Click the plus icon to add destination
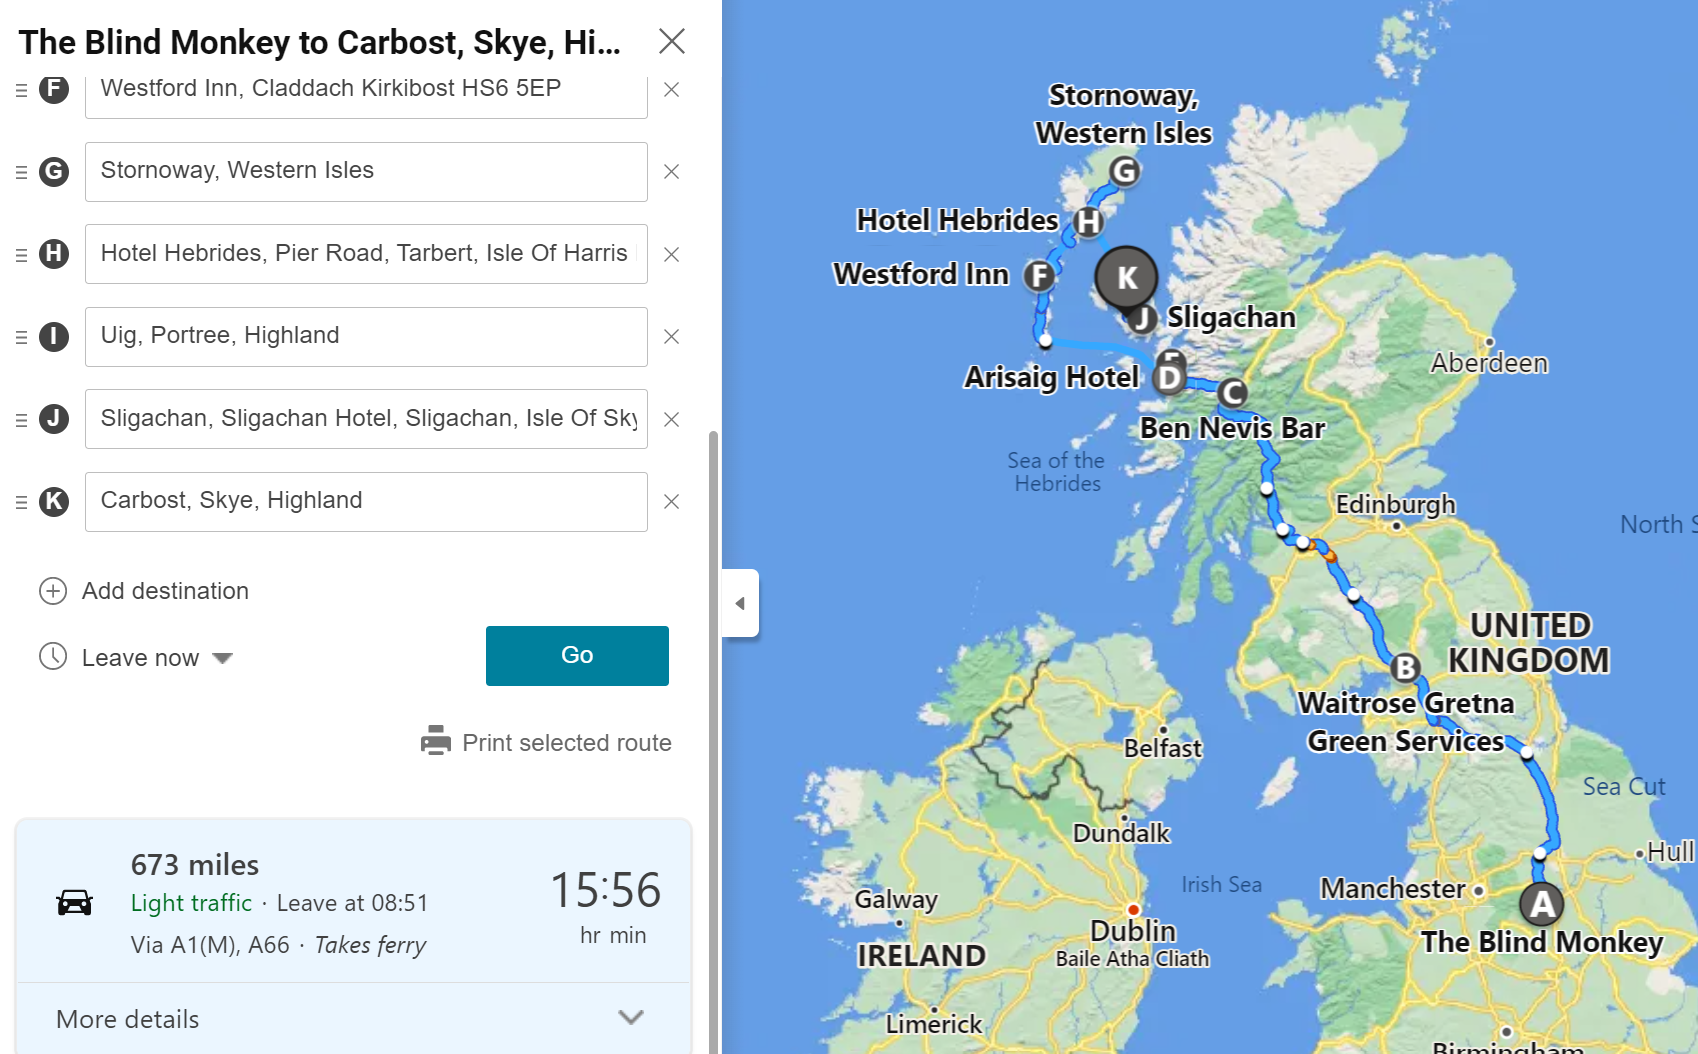 pos(53,591)
